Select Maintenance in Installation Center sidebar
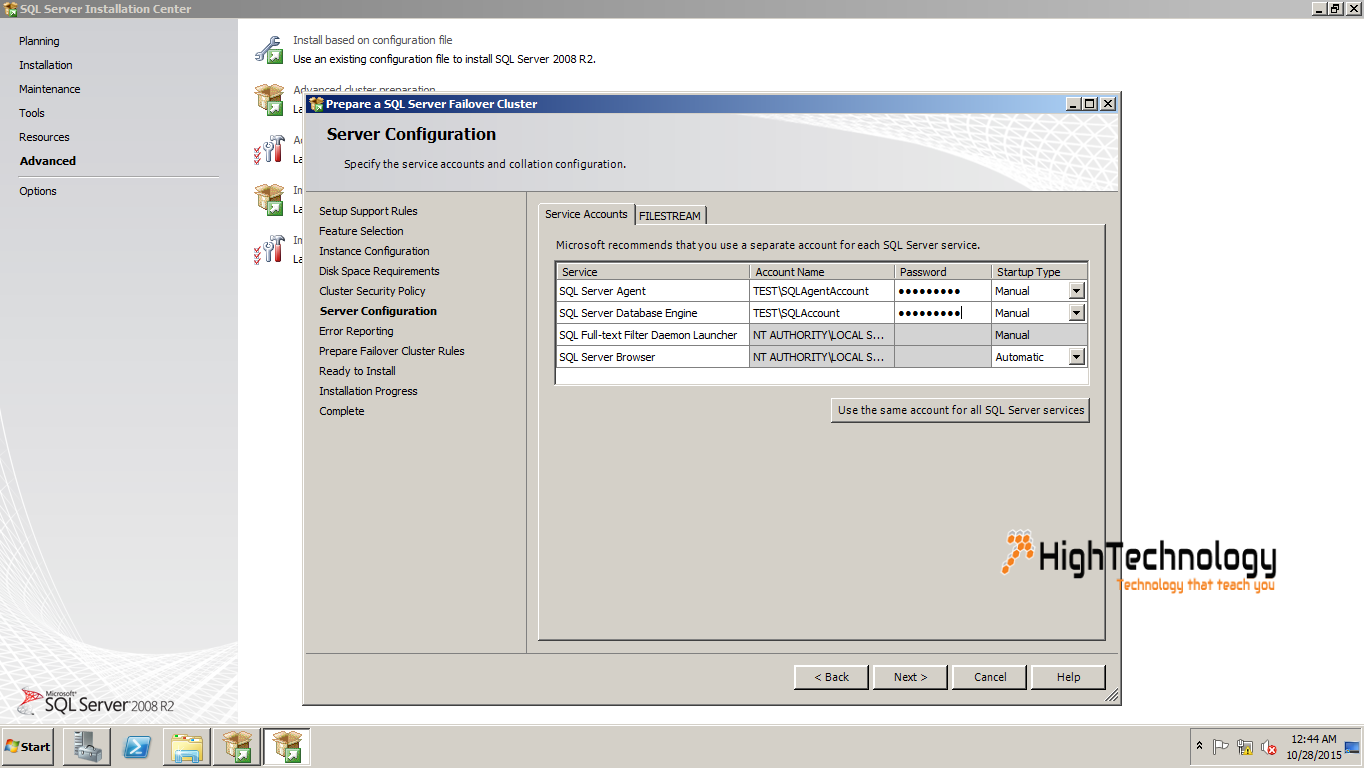Image resolution: width=1364 pixels, height=768 pixels. tap(50, 89)
